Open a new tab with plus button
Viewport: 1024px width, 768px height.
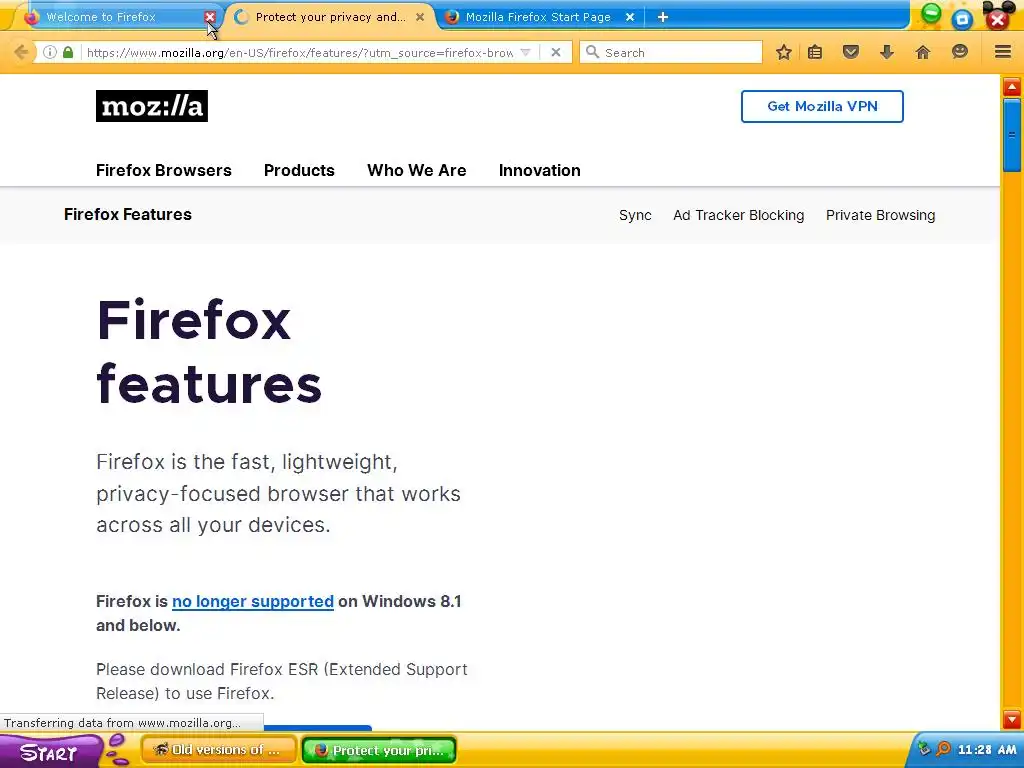(663, 17)
